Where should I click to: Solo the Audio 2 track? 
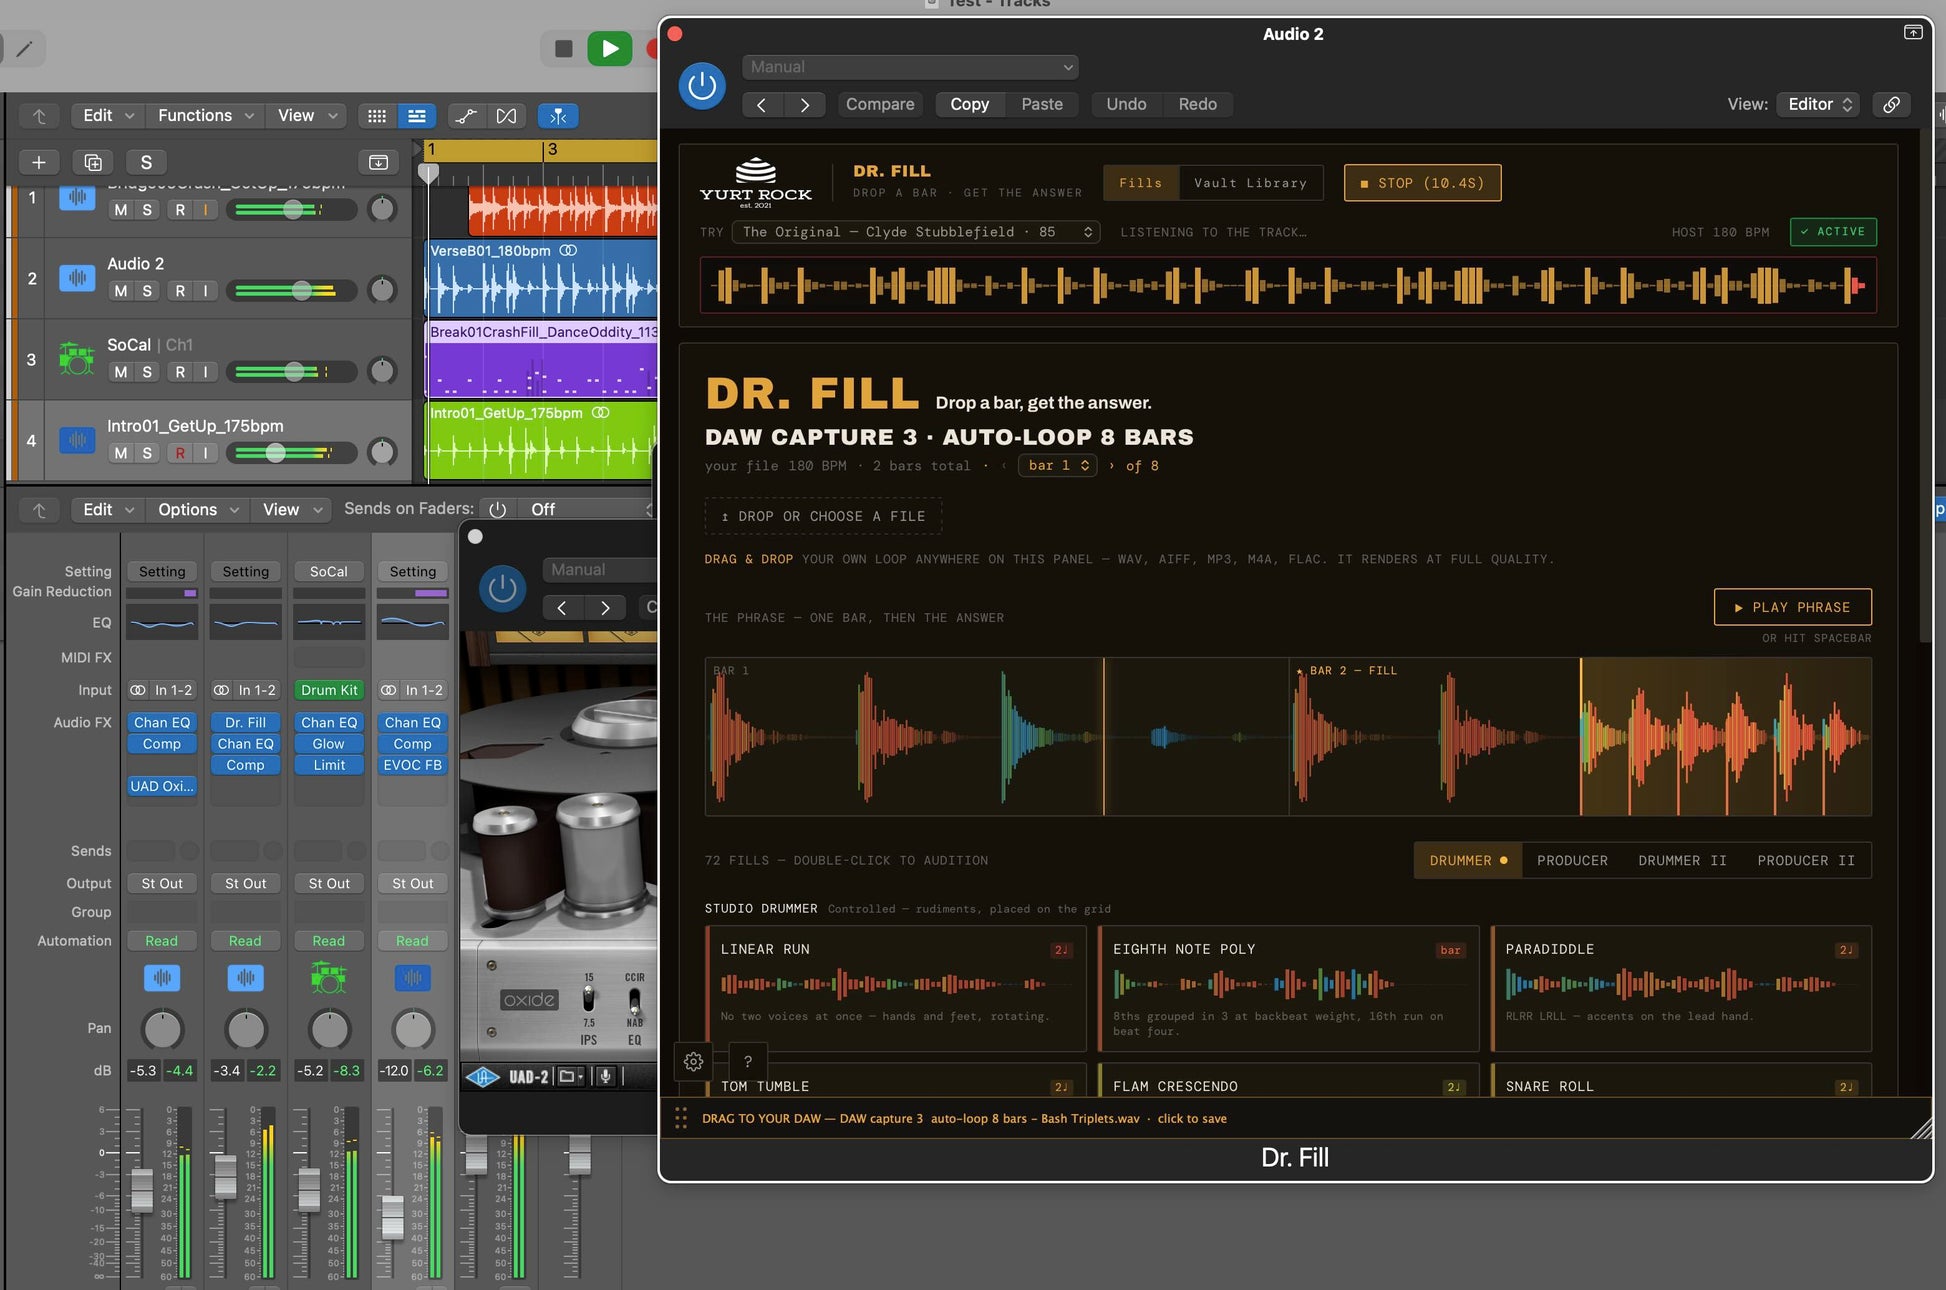click(147, 290)
